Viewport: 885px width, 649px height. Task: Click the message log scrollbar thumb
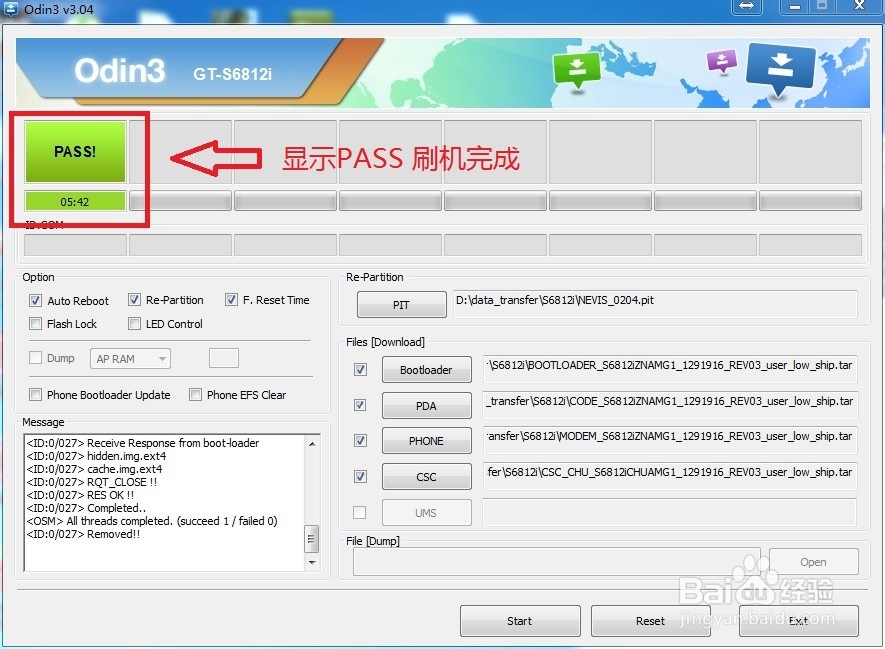[312, 538]
